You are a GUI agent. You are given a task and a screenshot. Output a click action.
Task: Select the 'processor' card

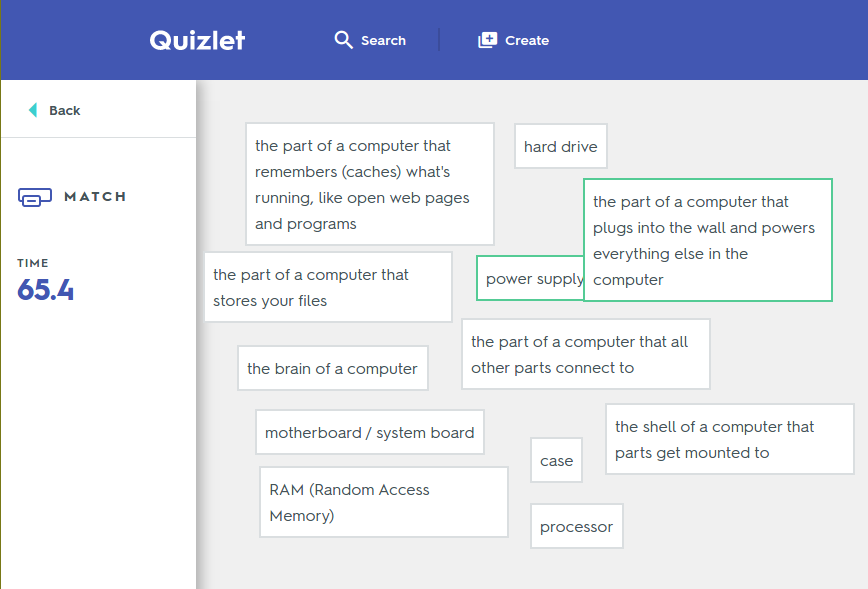(576, 526)
